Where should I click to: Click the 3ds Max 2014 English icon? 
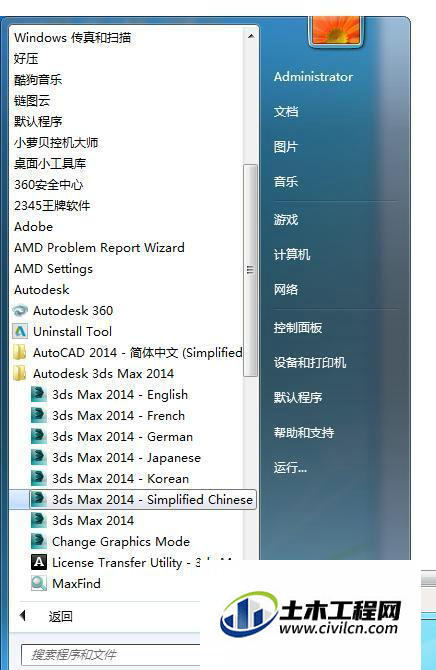[x=38, y=394]
